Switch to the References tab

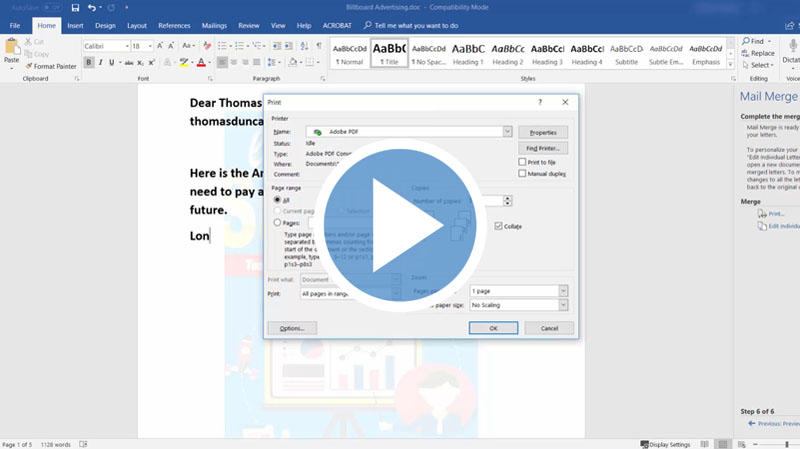pyautogui.click(x=174, y=25)
